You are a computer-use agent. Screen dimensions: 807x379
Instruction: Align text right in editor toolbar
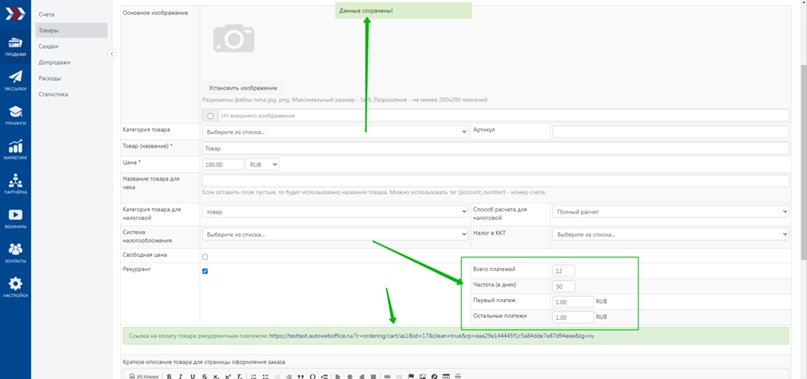pos(362,376)
